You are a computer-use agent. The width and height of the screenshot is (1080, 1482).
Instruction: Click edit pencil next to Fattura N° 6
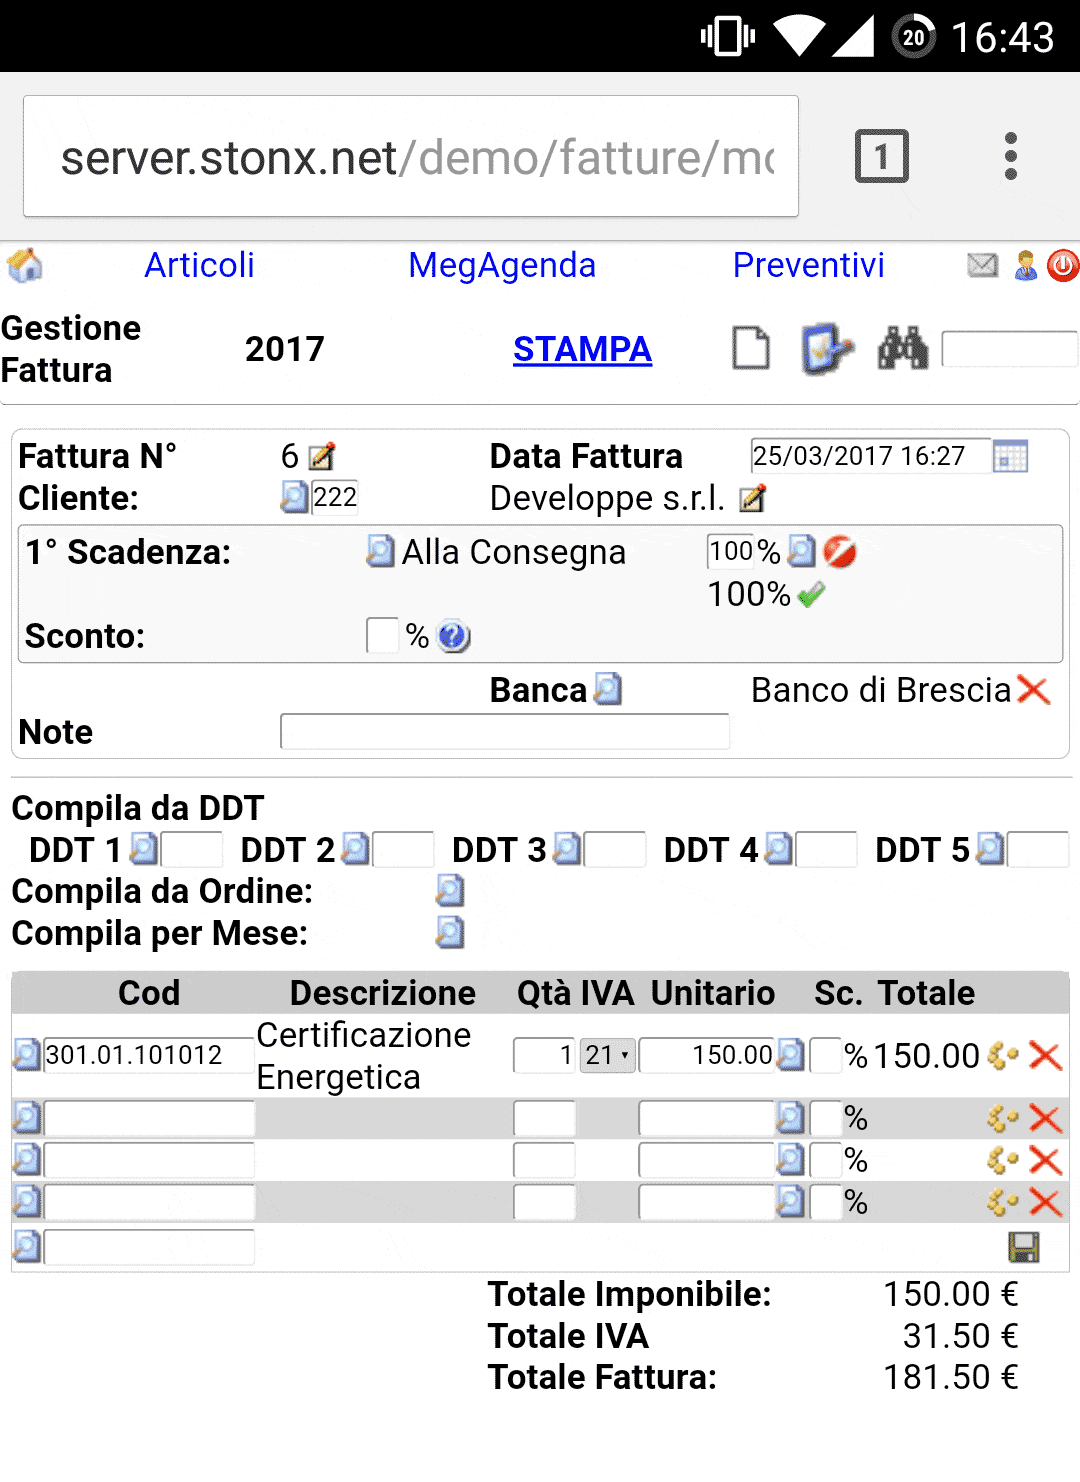tap(322, 457)
